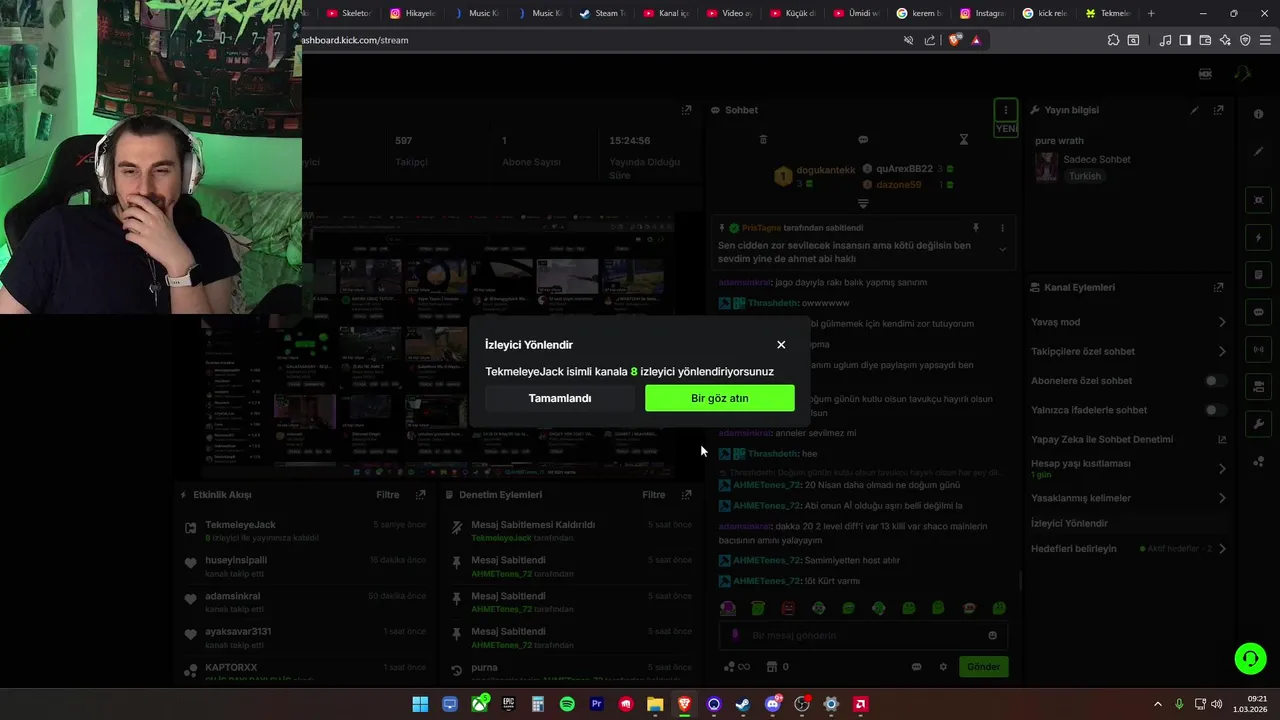Select İzleyici Yönlendir channel action
Screen dimensions: 1280x720
coord(1128,523)
